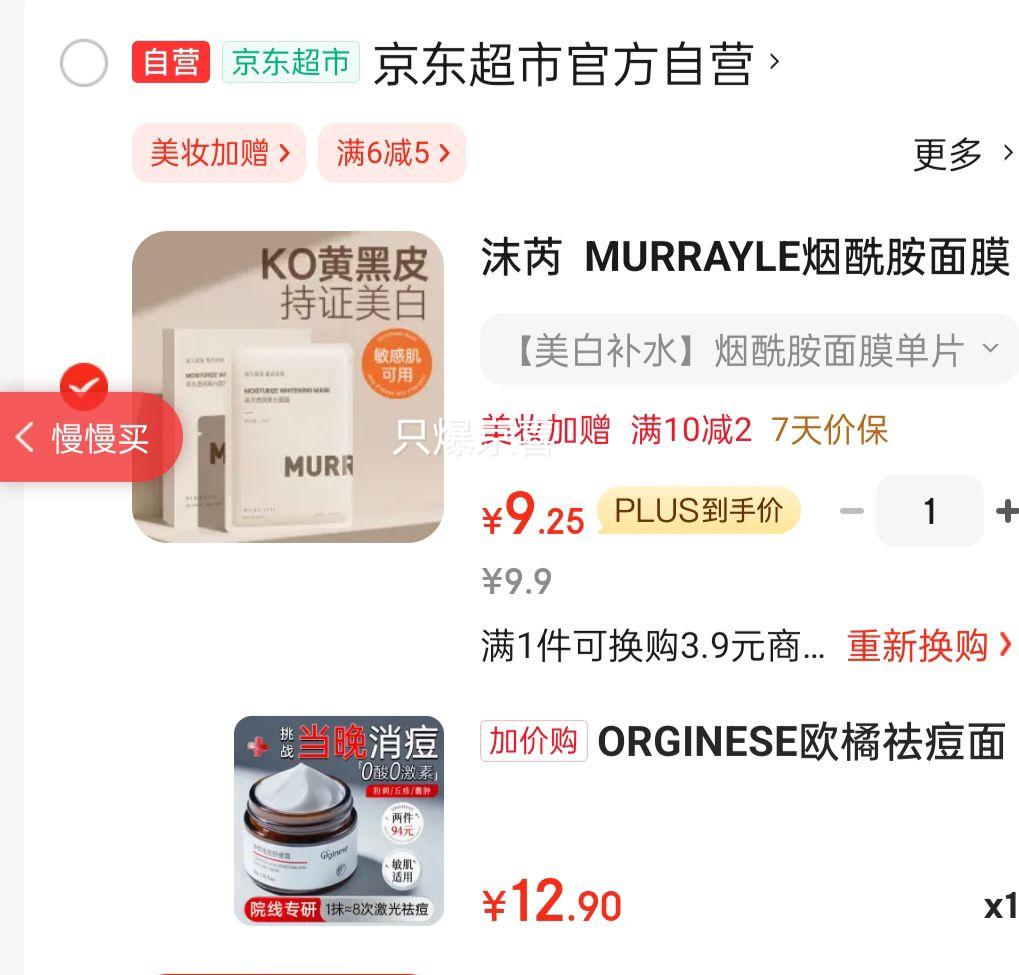This screenshot has height=975, width=1019.
Task: Open 沫芮 MURRAYLE烟酰胺面膜 product title
Action: (x=745, y=257)
